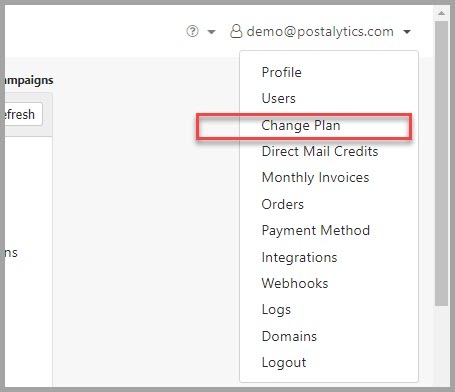Open Payment Method settings
Screen dimensions: 455x392
click(x=316, y=231)
